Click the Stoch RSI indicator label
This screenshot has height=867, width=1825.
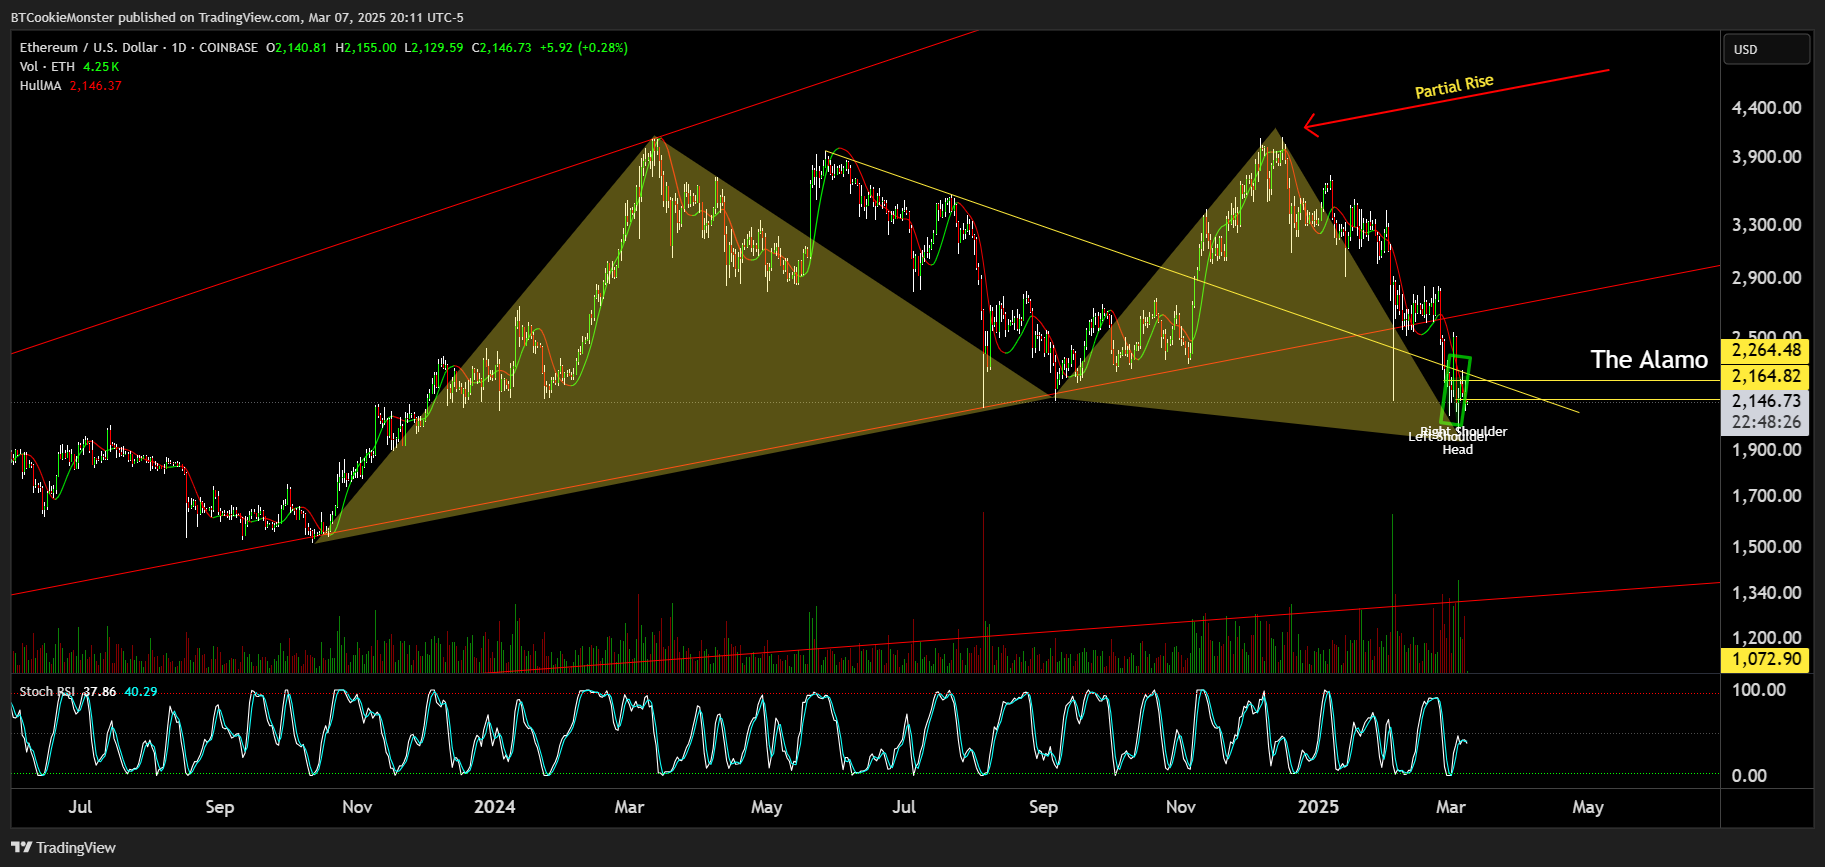[x=47, y=691]
